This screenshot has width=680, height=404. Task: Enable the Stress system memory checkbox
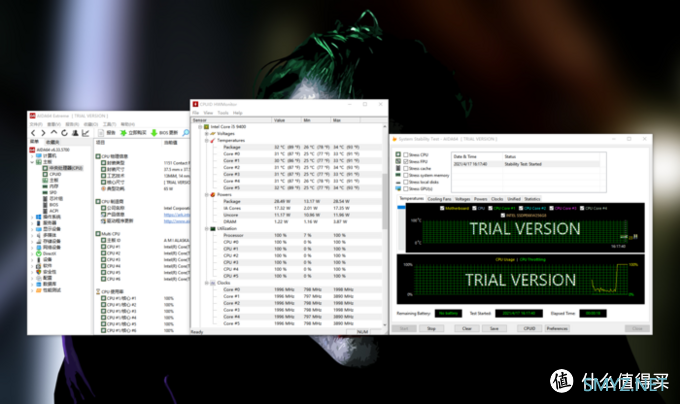(x=406, y=175)
